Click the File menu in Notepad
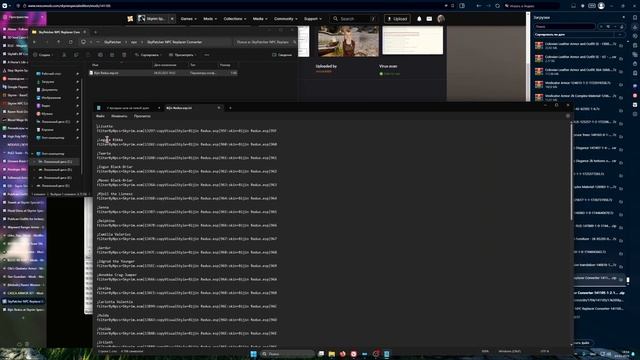Viewport: 640px width, 360px height. pos(100,116)
